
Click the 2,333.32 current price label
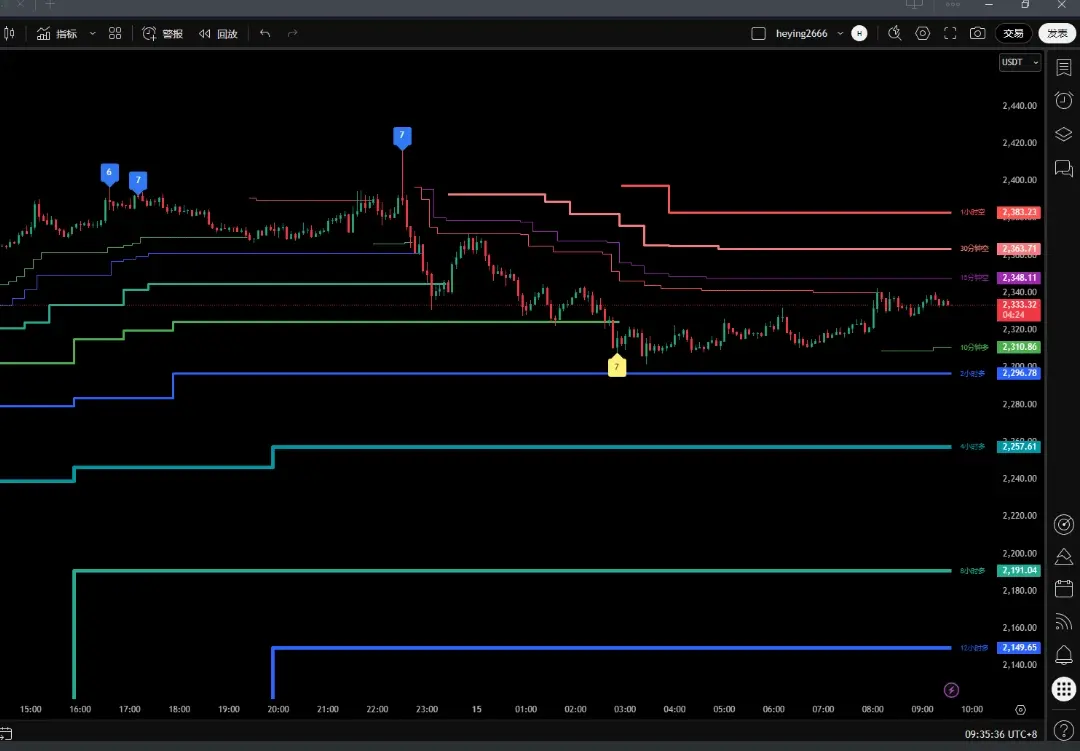click(x=1019, y=309)
